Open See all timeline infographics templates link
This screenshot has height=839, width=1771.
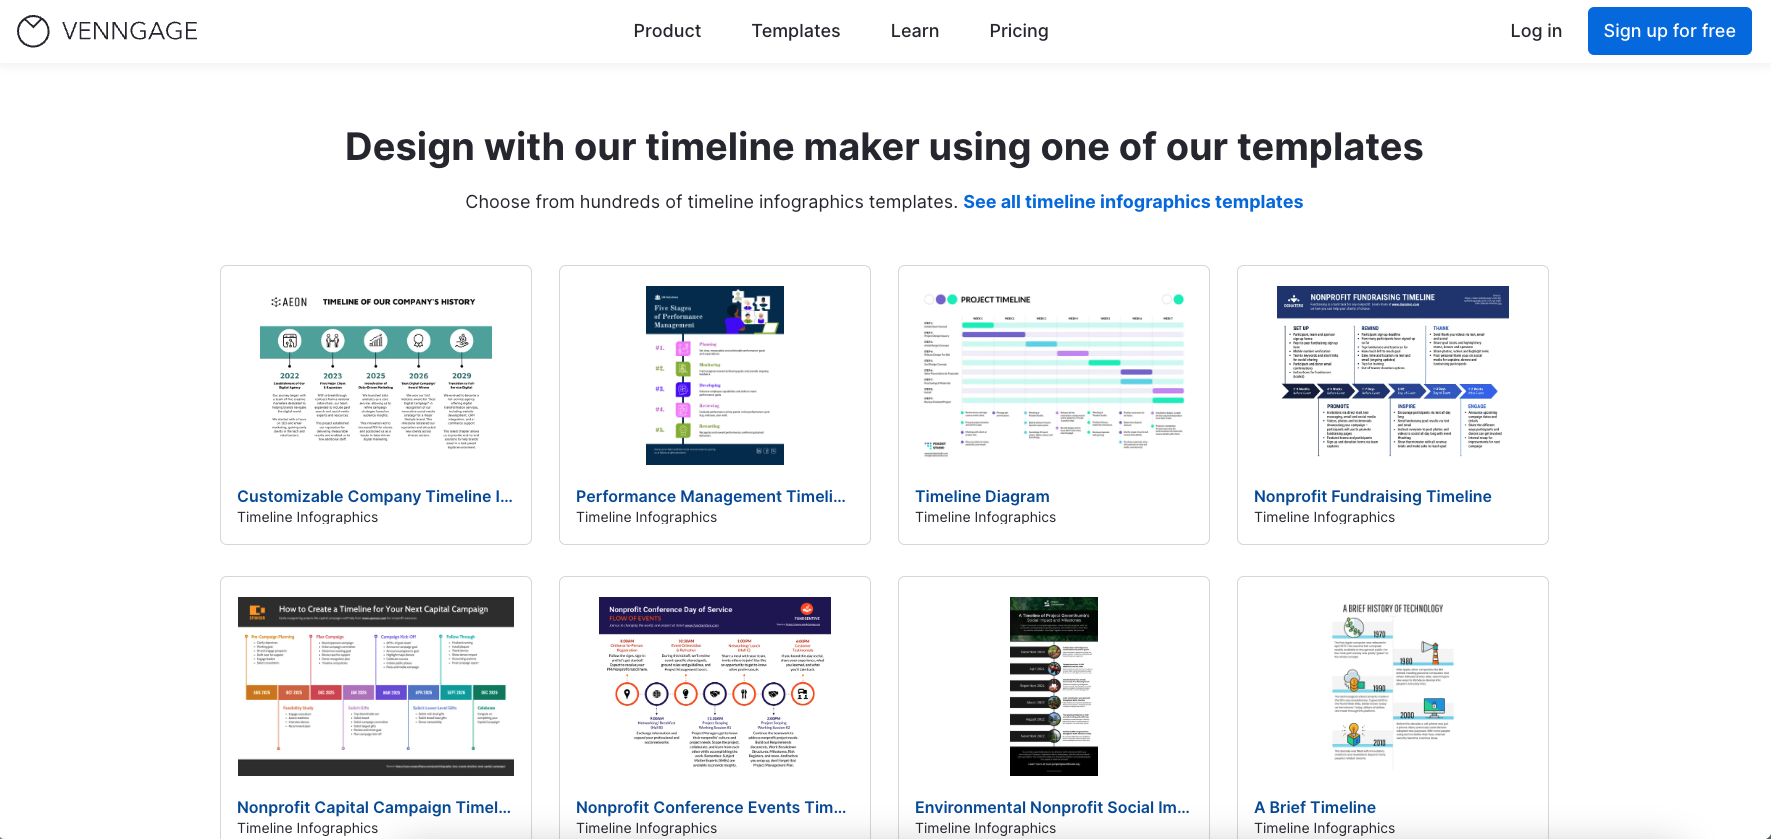click(1132, 202)
